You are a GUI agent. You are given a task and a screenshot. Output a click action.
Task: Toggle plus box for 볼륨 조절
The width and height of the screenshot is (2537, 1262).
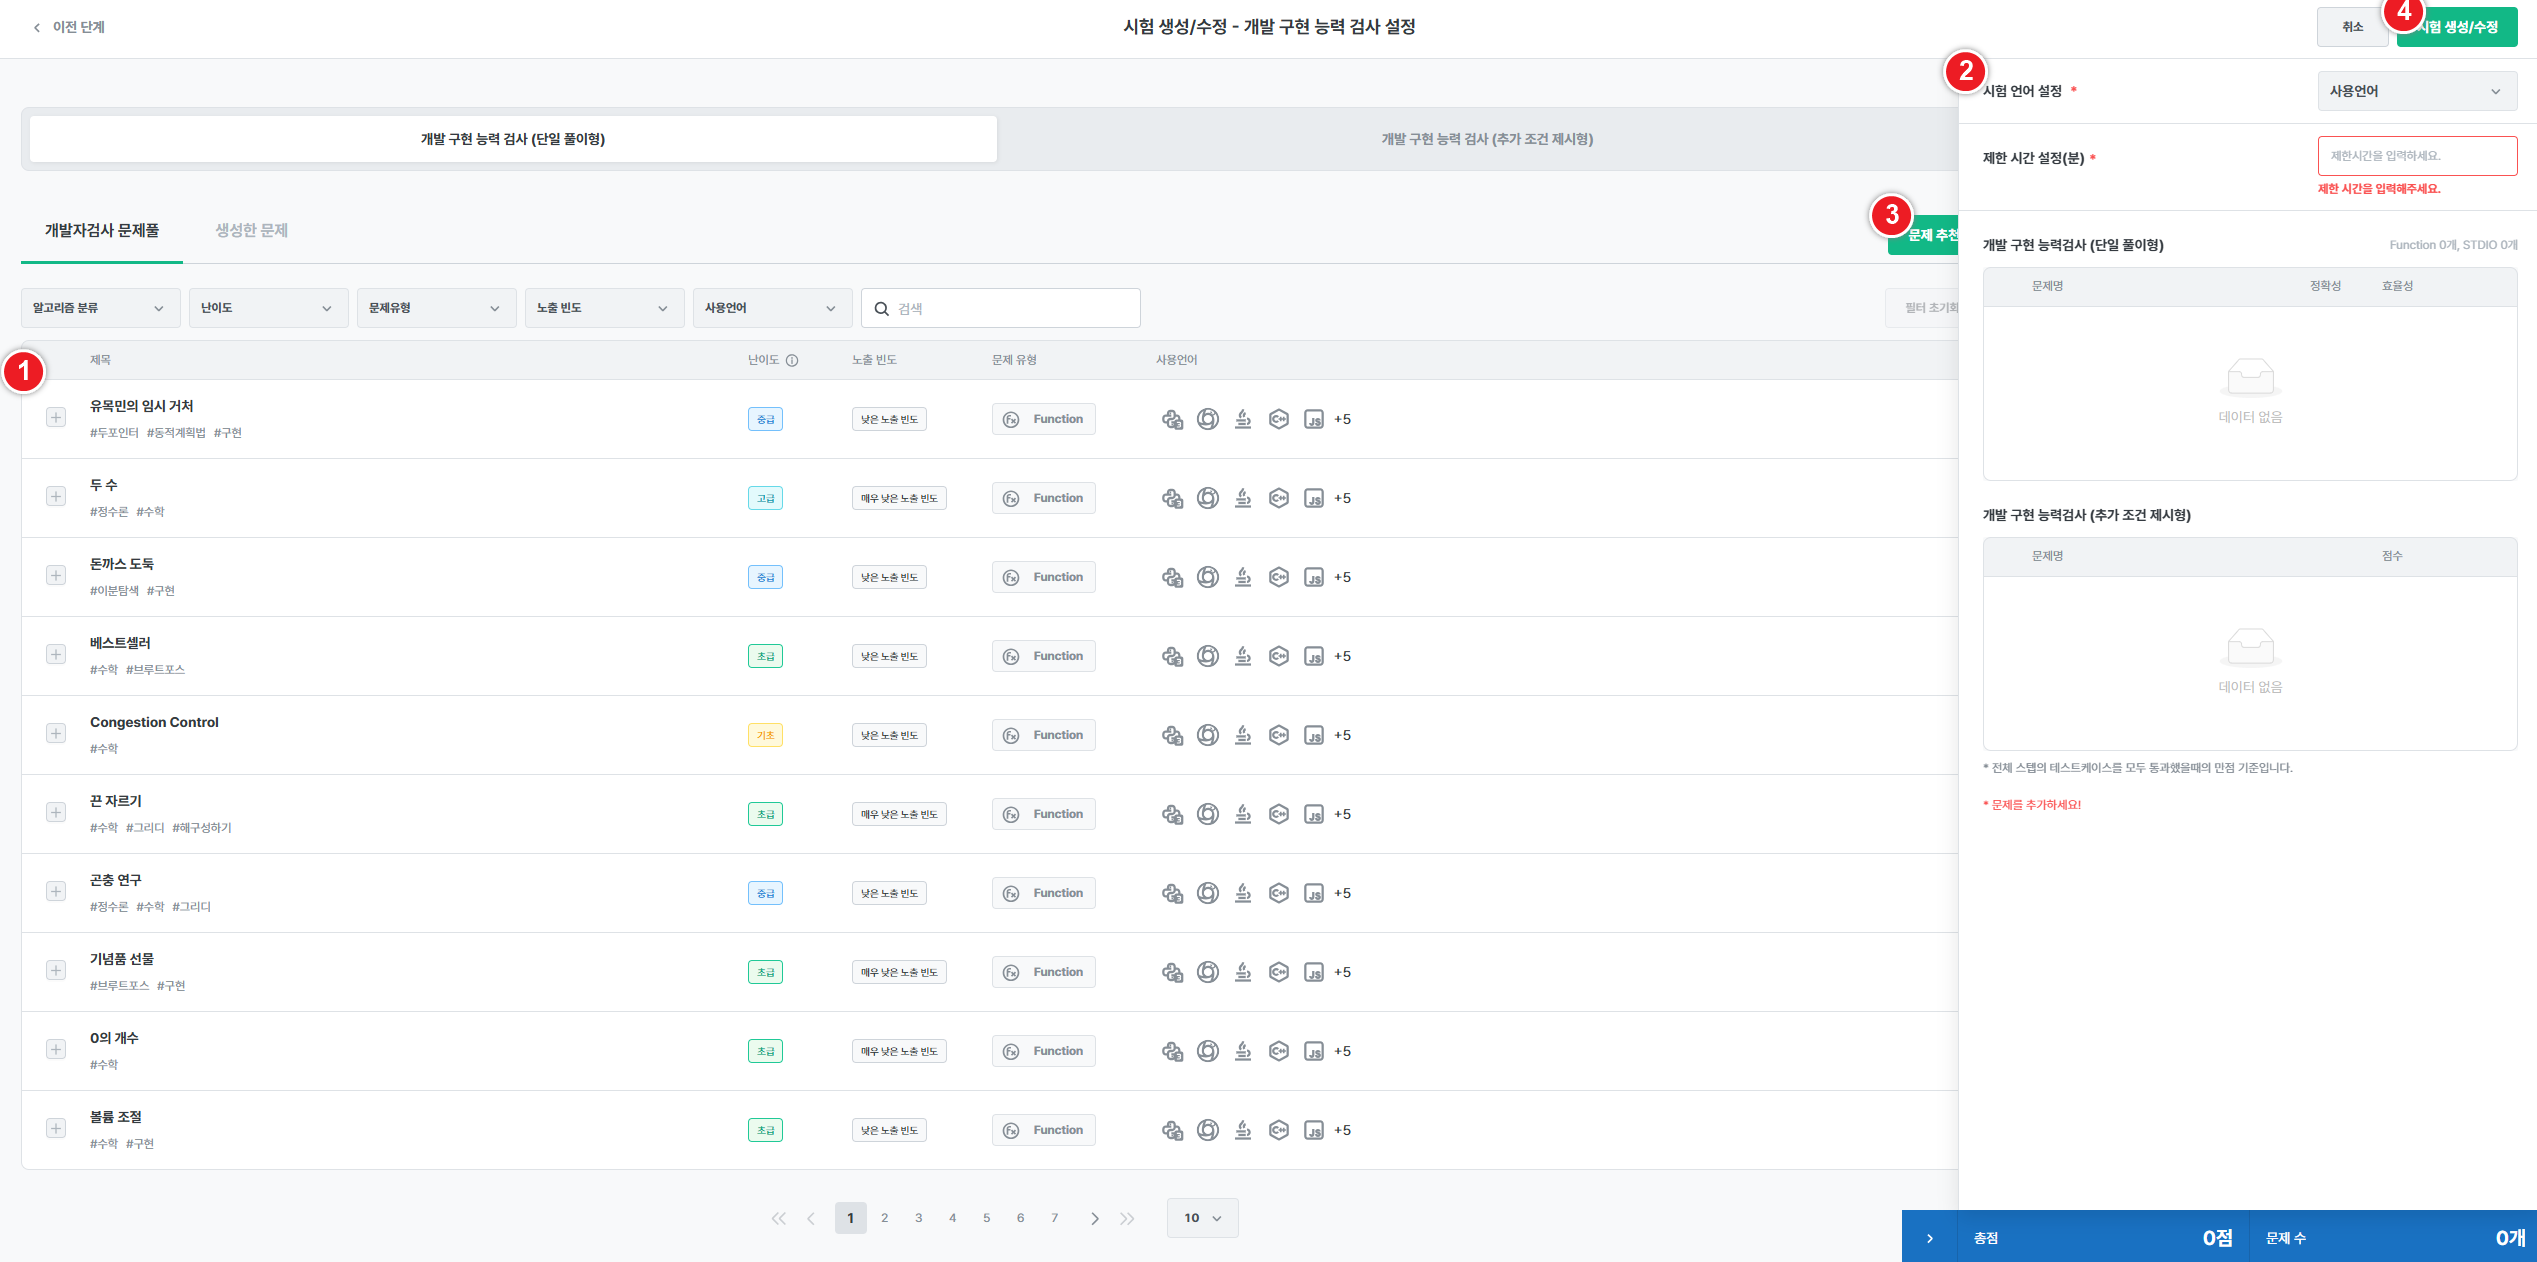coord(56,1128)
